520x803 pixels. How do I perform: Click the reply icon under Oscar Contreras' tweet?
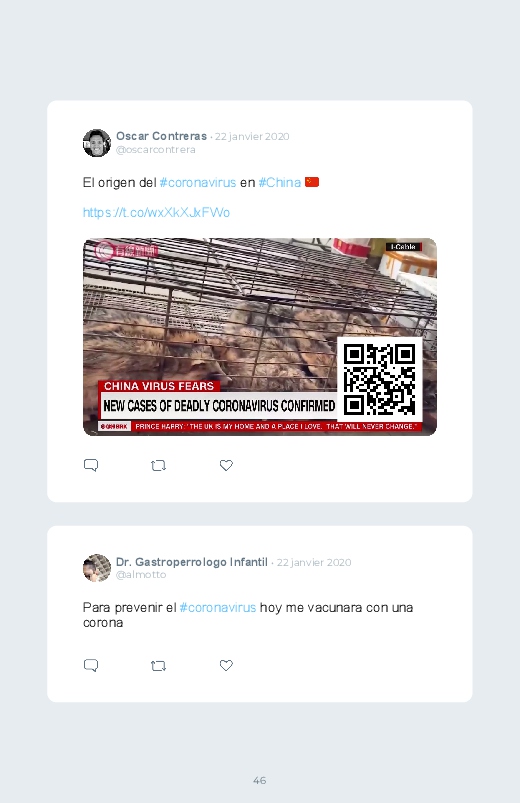(91, 465)
